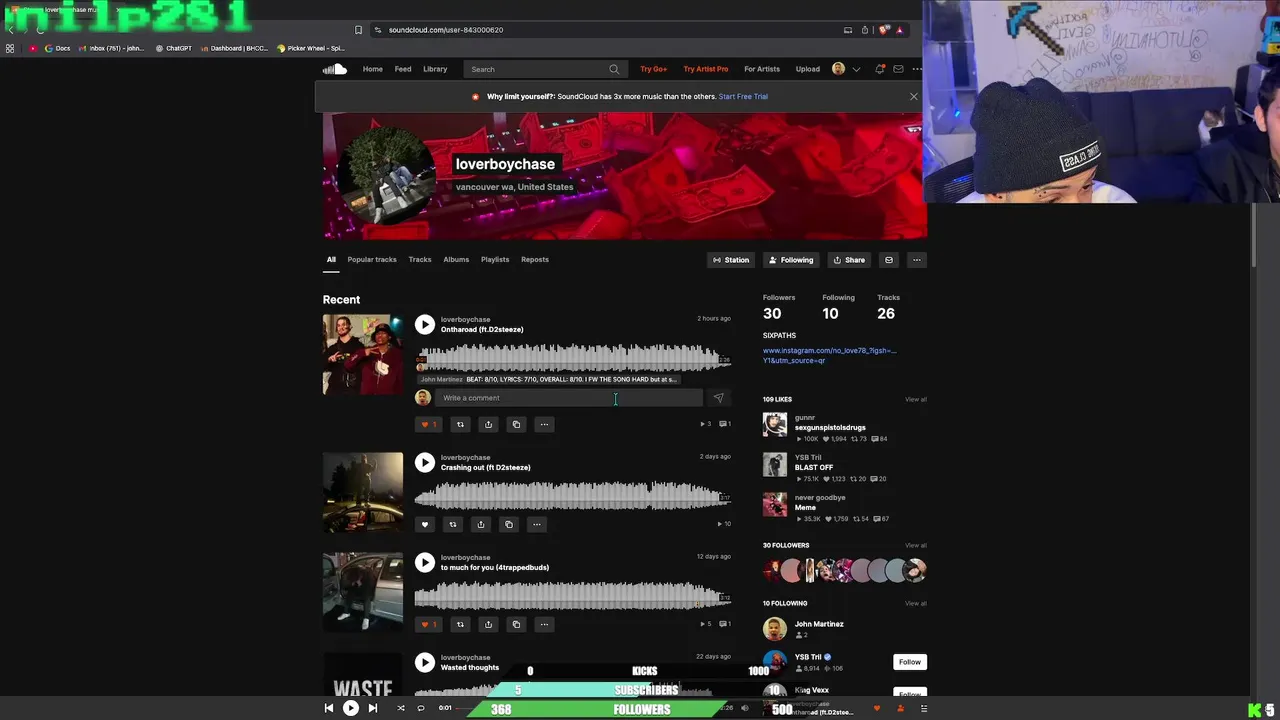Screen dimensions: 1280x720
Task: Open Feed in SoundCloud nav
Action: [x=402, y=69]
